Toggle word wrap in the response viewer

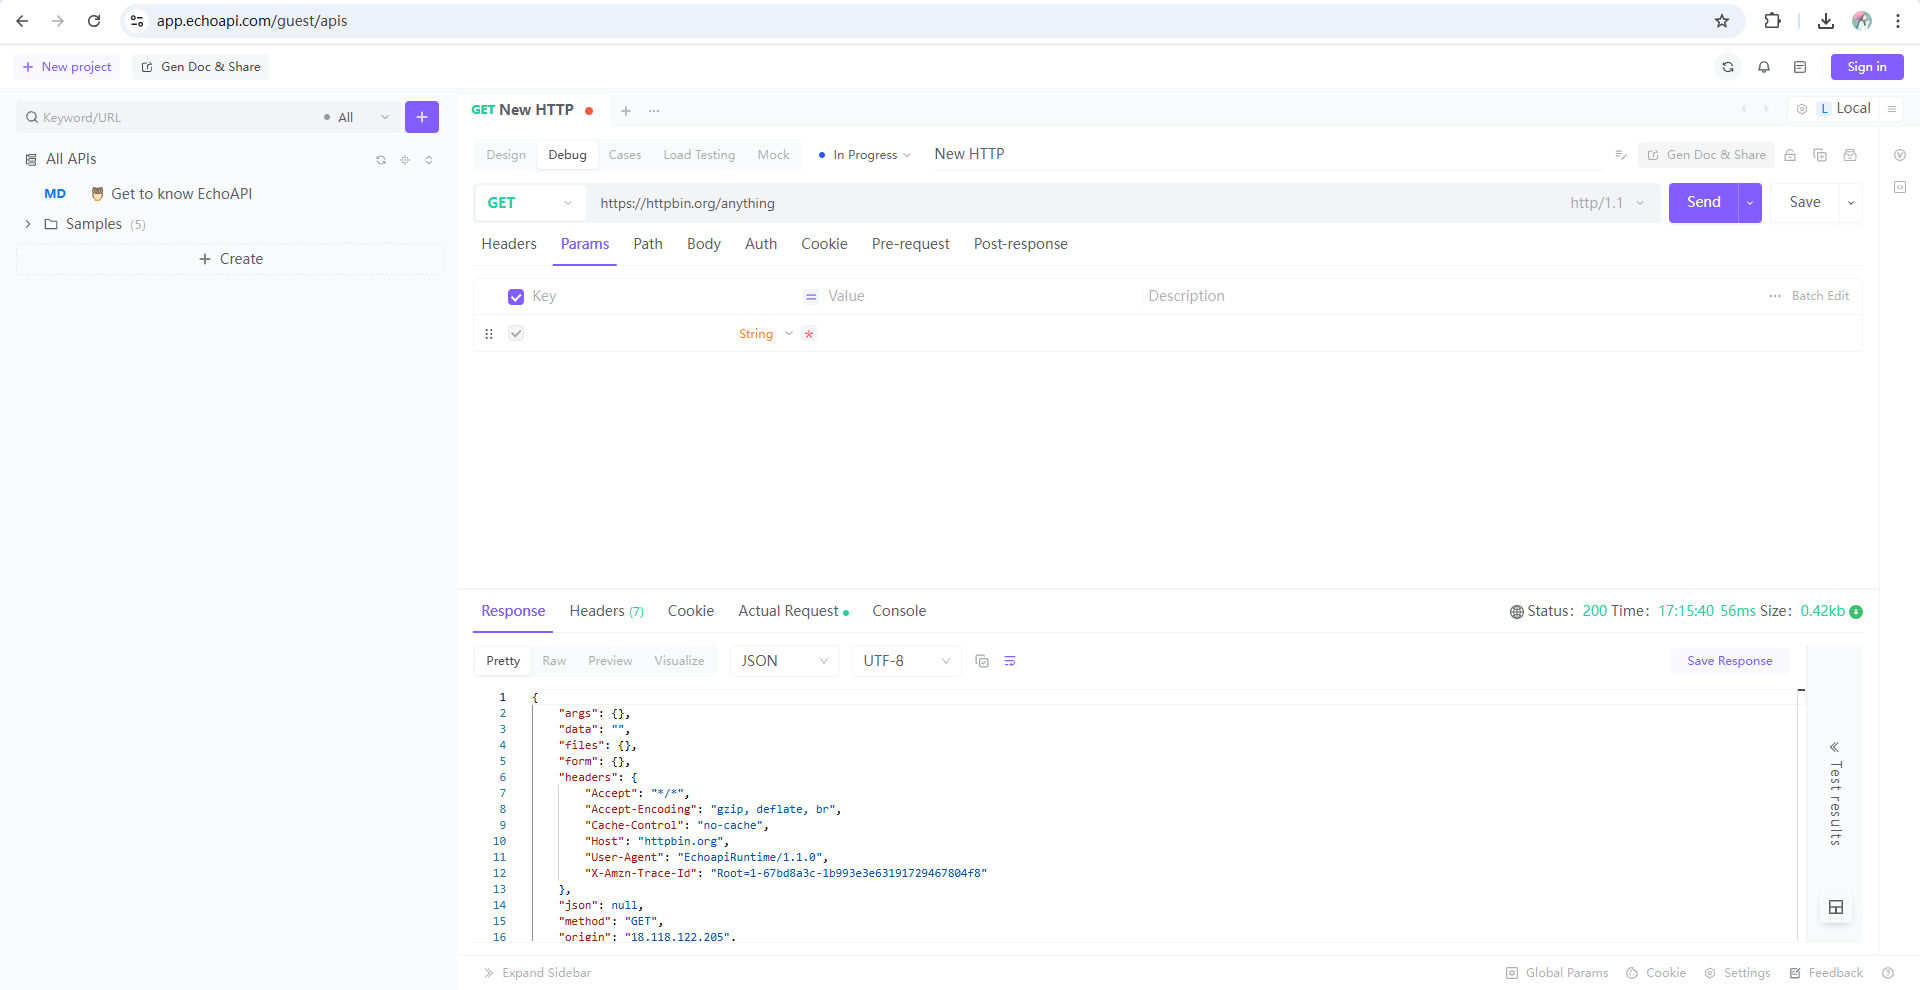(x=1010, y=661)
